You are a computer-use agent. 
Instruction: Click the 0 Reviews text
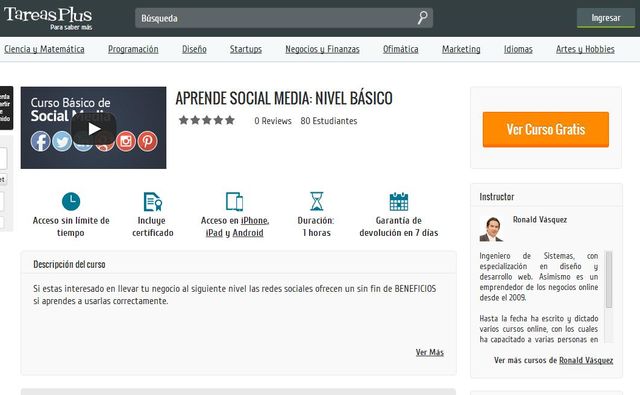[273, 121]
